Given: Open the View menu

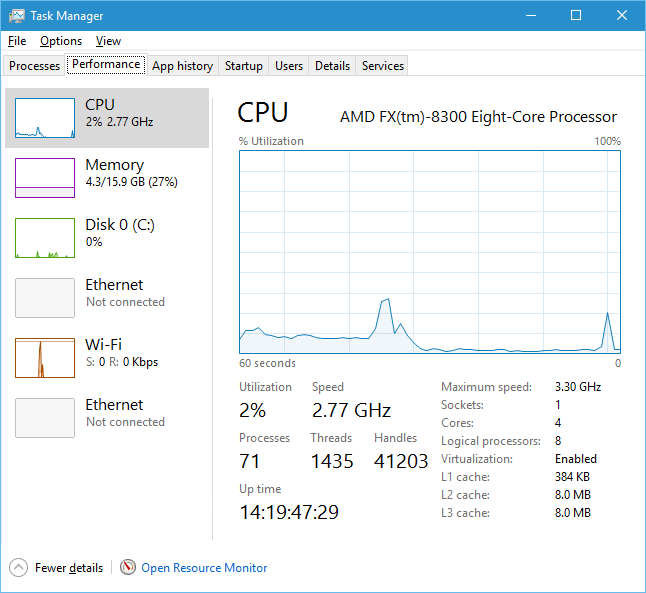Looking at the screenshot, I should click(108, 41).
